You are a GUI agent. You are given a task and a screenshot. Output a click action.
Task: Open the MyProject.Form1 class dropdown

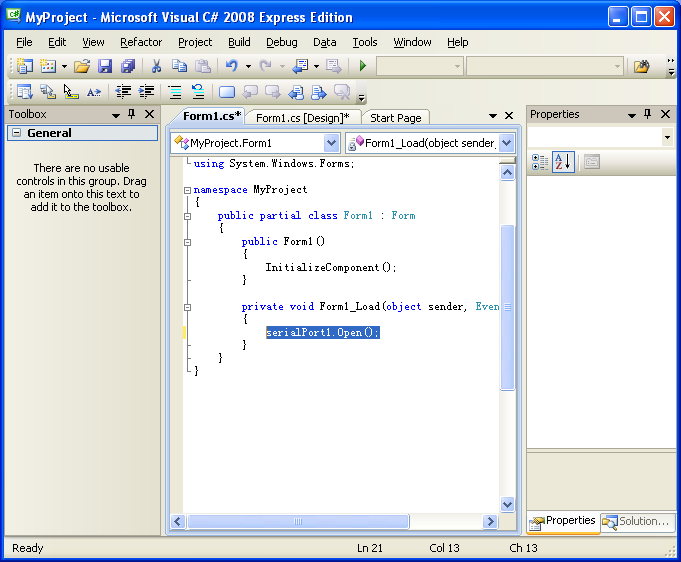pos(331,143)
